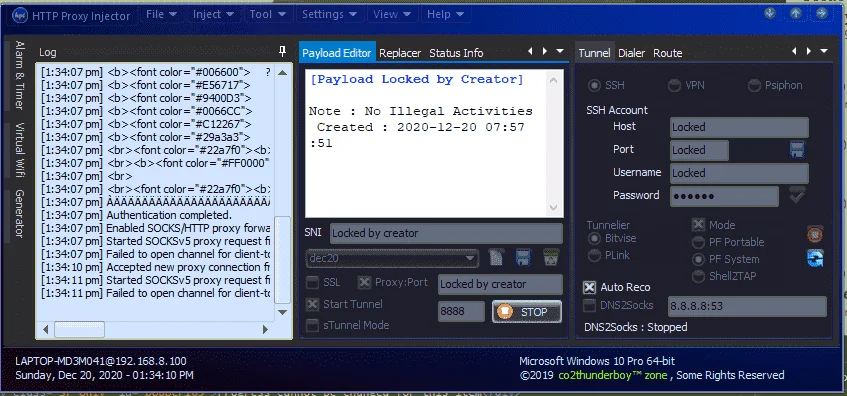Viewport: 847px width, 396px height.
Task: Switch to the Payload Editor tab
Action: (337, 53)
